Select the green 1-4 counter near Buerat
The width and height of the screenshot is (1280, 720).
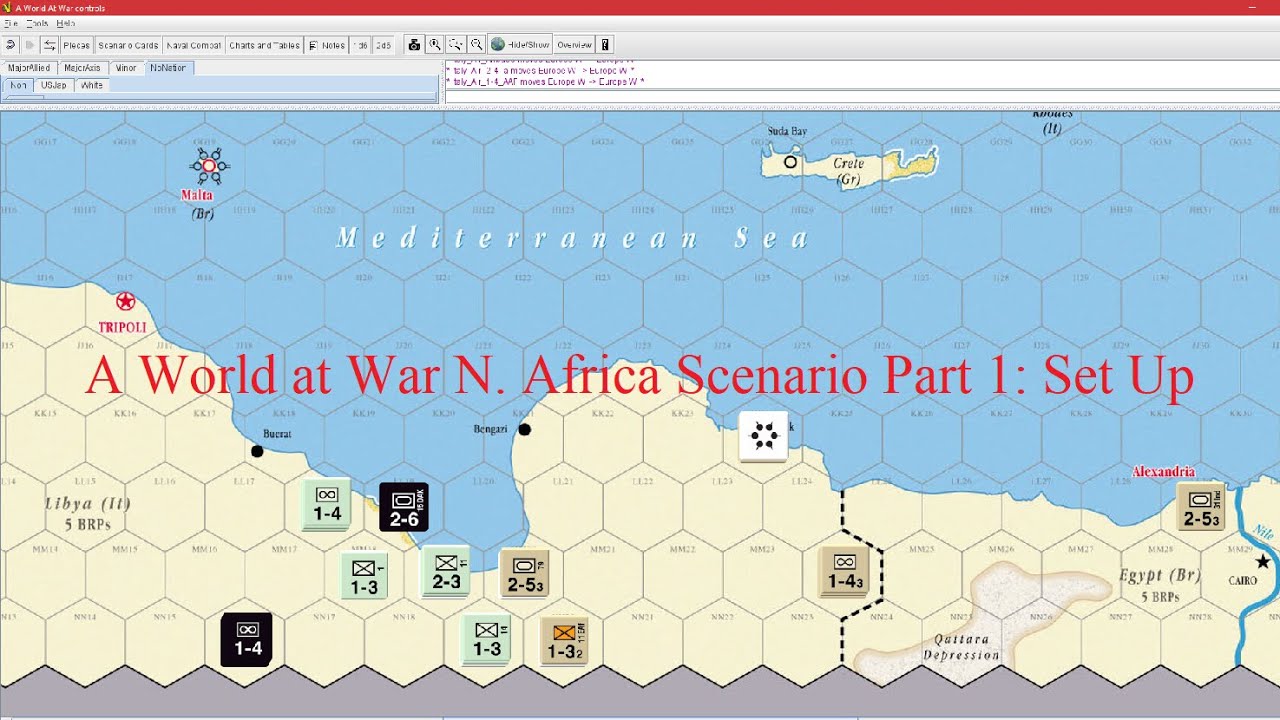click(327, 505)
